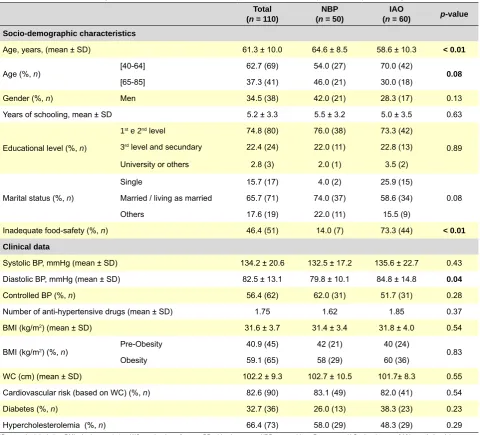Select the 'Clinical data' section header

(26, 247)
